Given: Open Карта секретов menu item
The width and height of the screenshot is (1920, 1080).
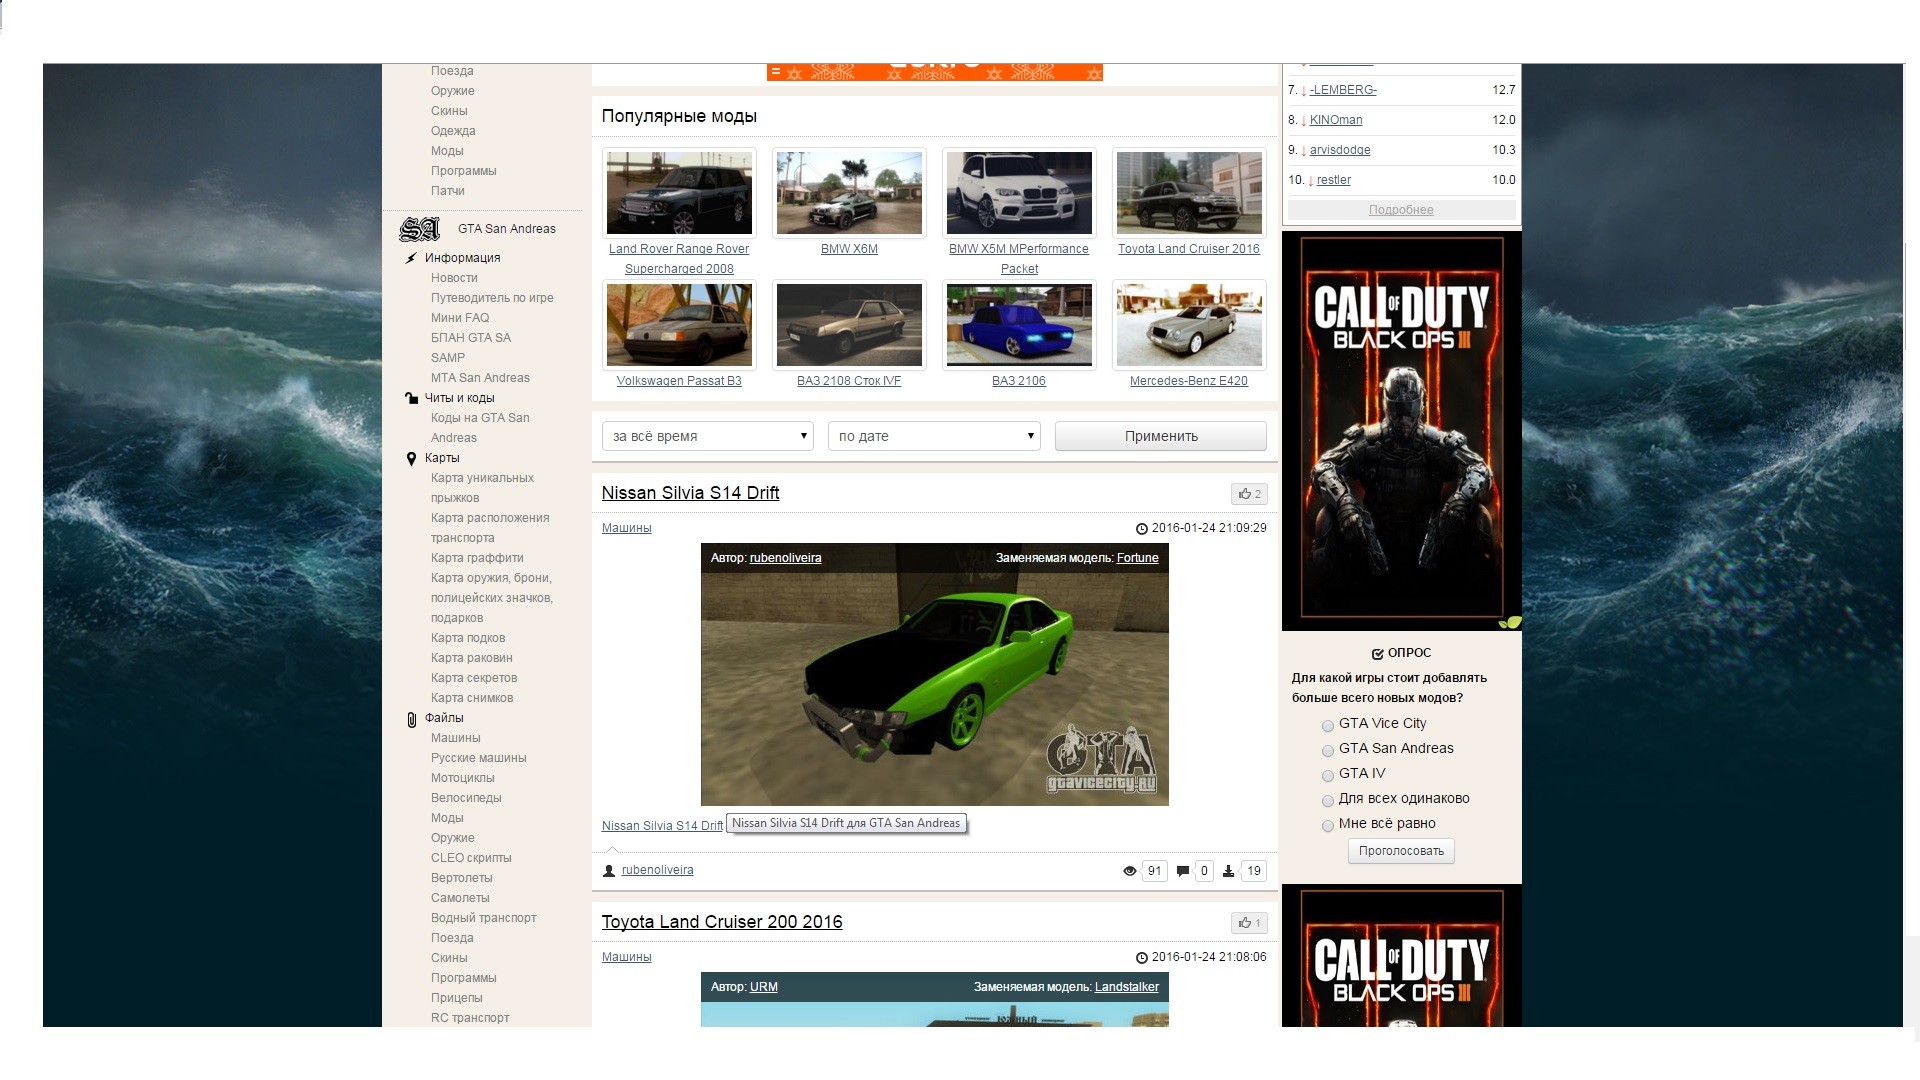Looking at the screenshot, I should [x=474, y=678].
